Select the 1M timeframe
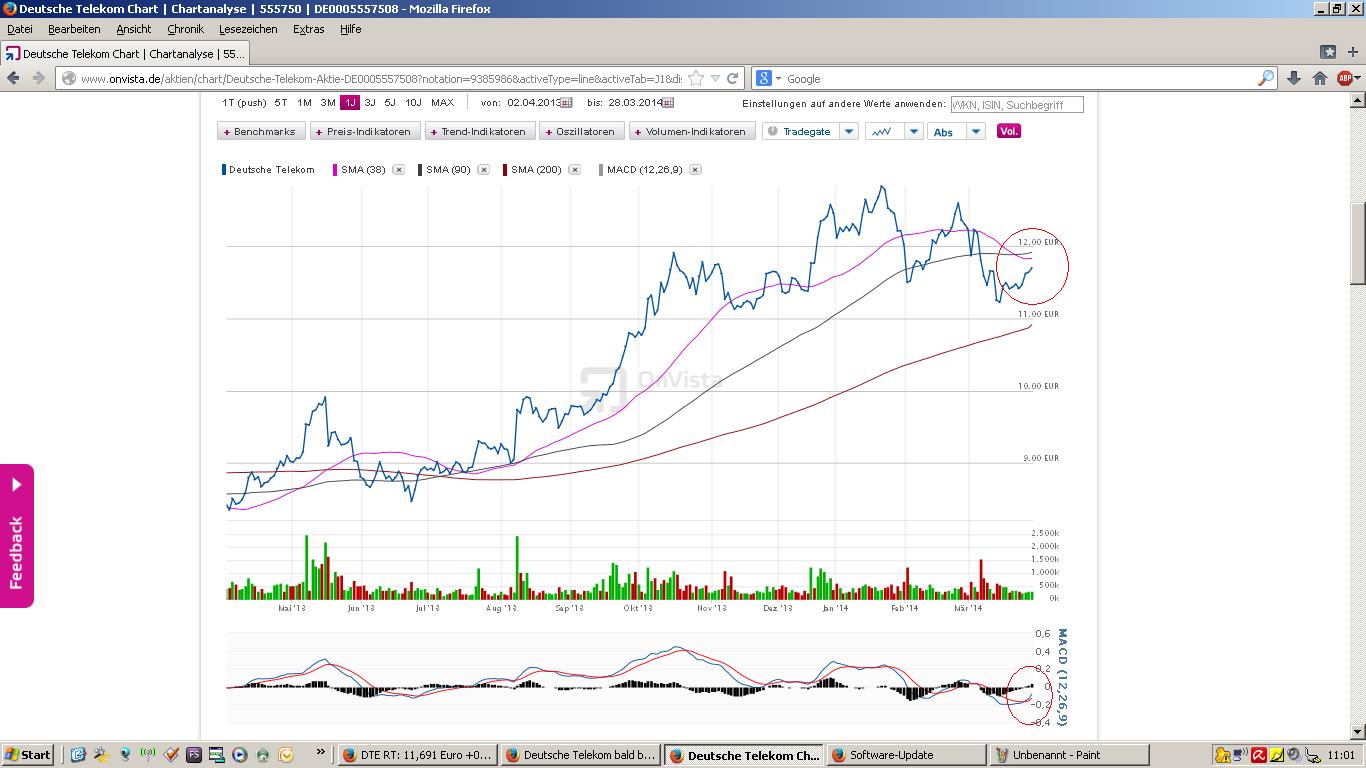 (305, 103)
